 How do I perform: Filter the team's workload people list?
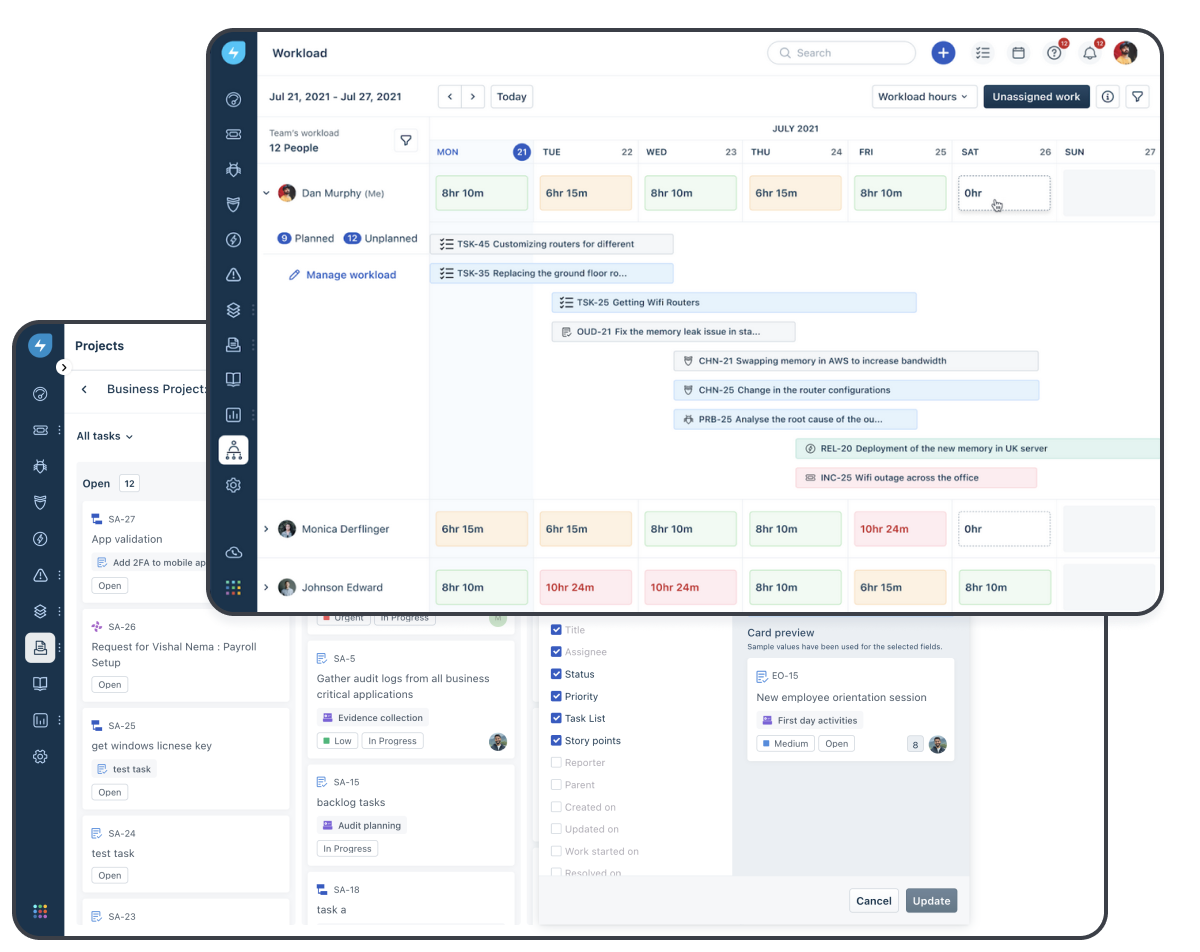[x=405, y=140]
